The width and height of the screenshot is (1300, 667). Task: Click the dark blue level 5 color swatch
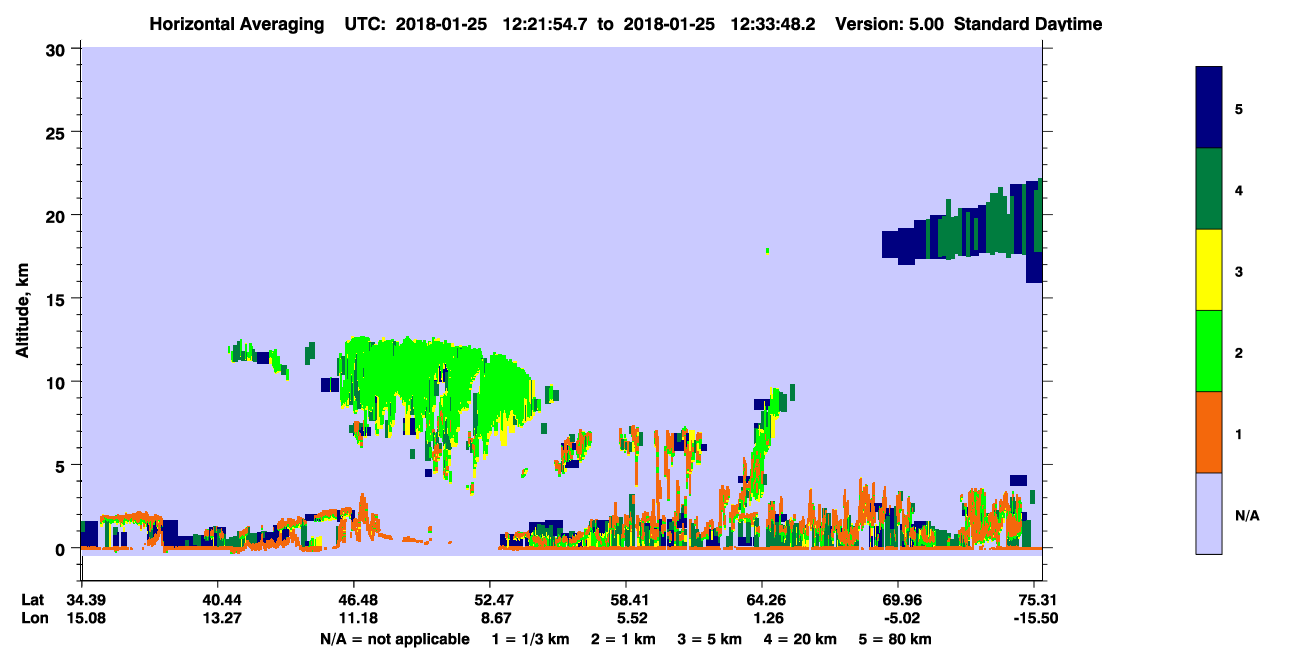click(1209, 108)
